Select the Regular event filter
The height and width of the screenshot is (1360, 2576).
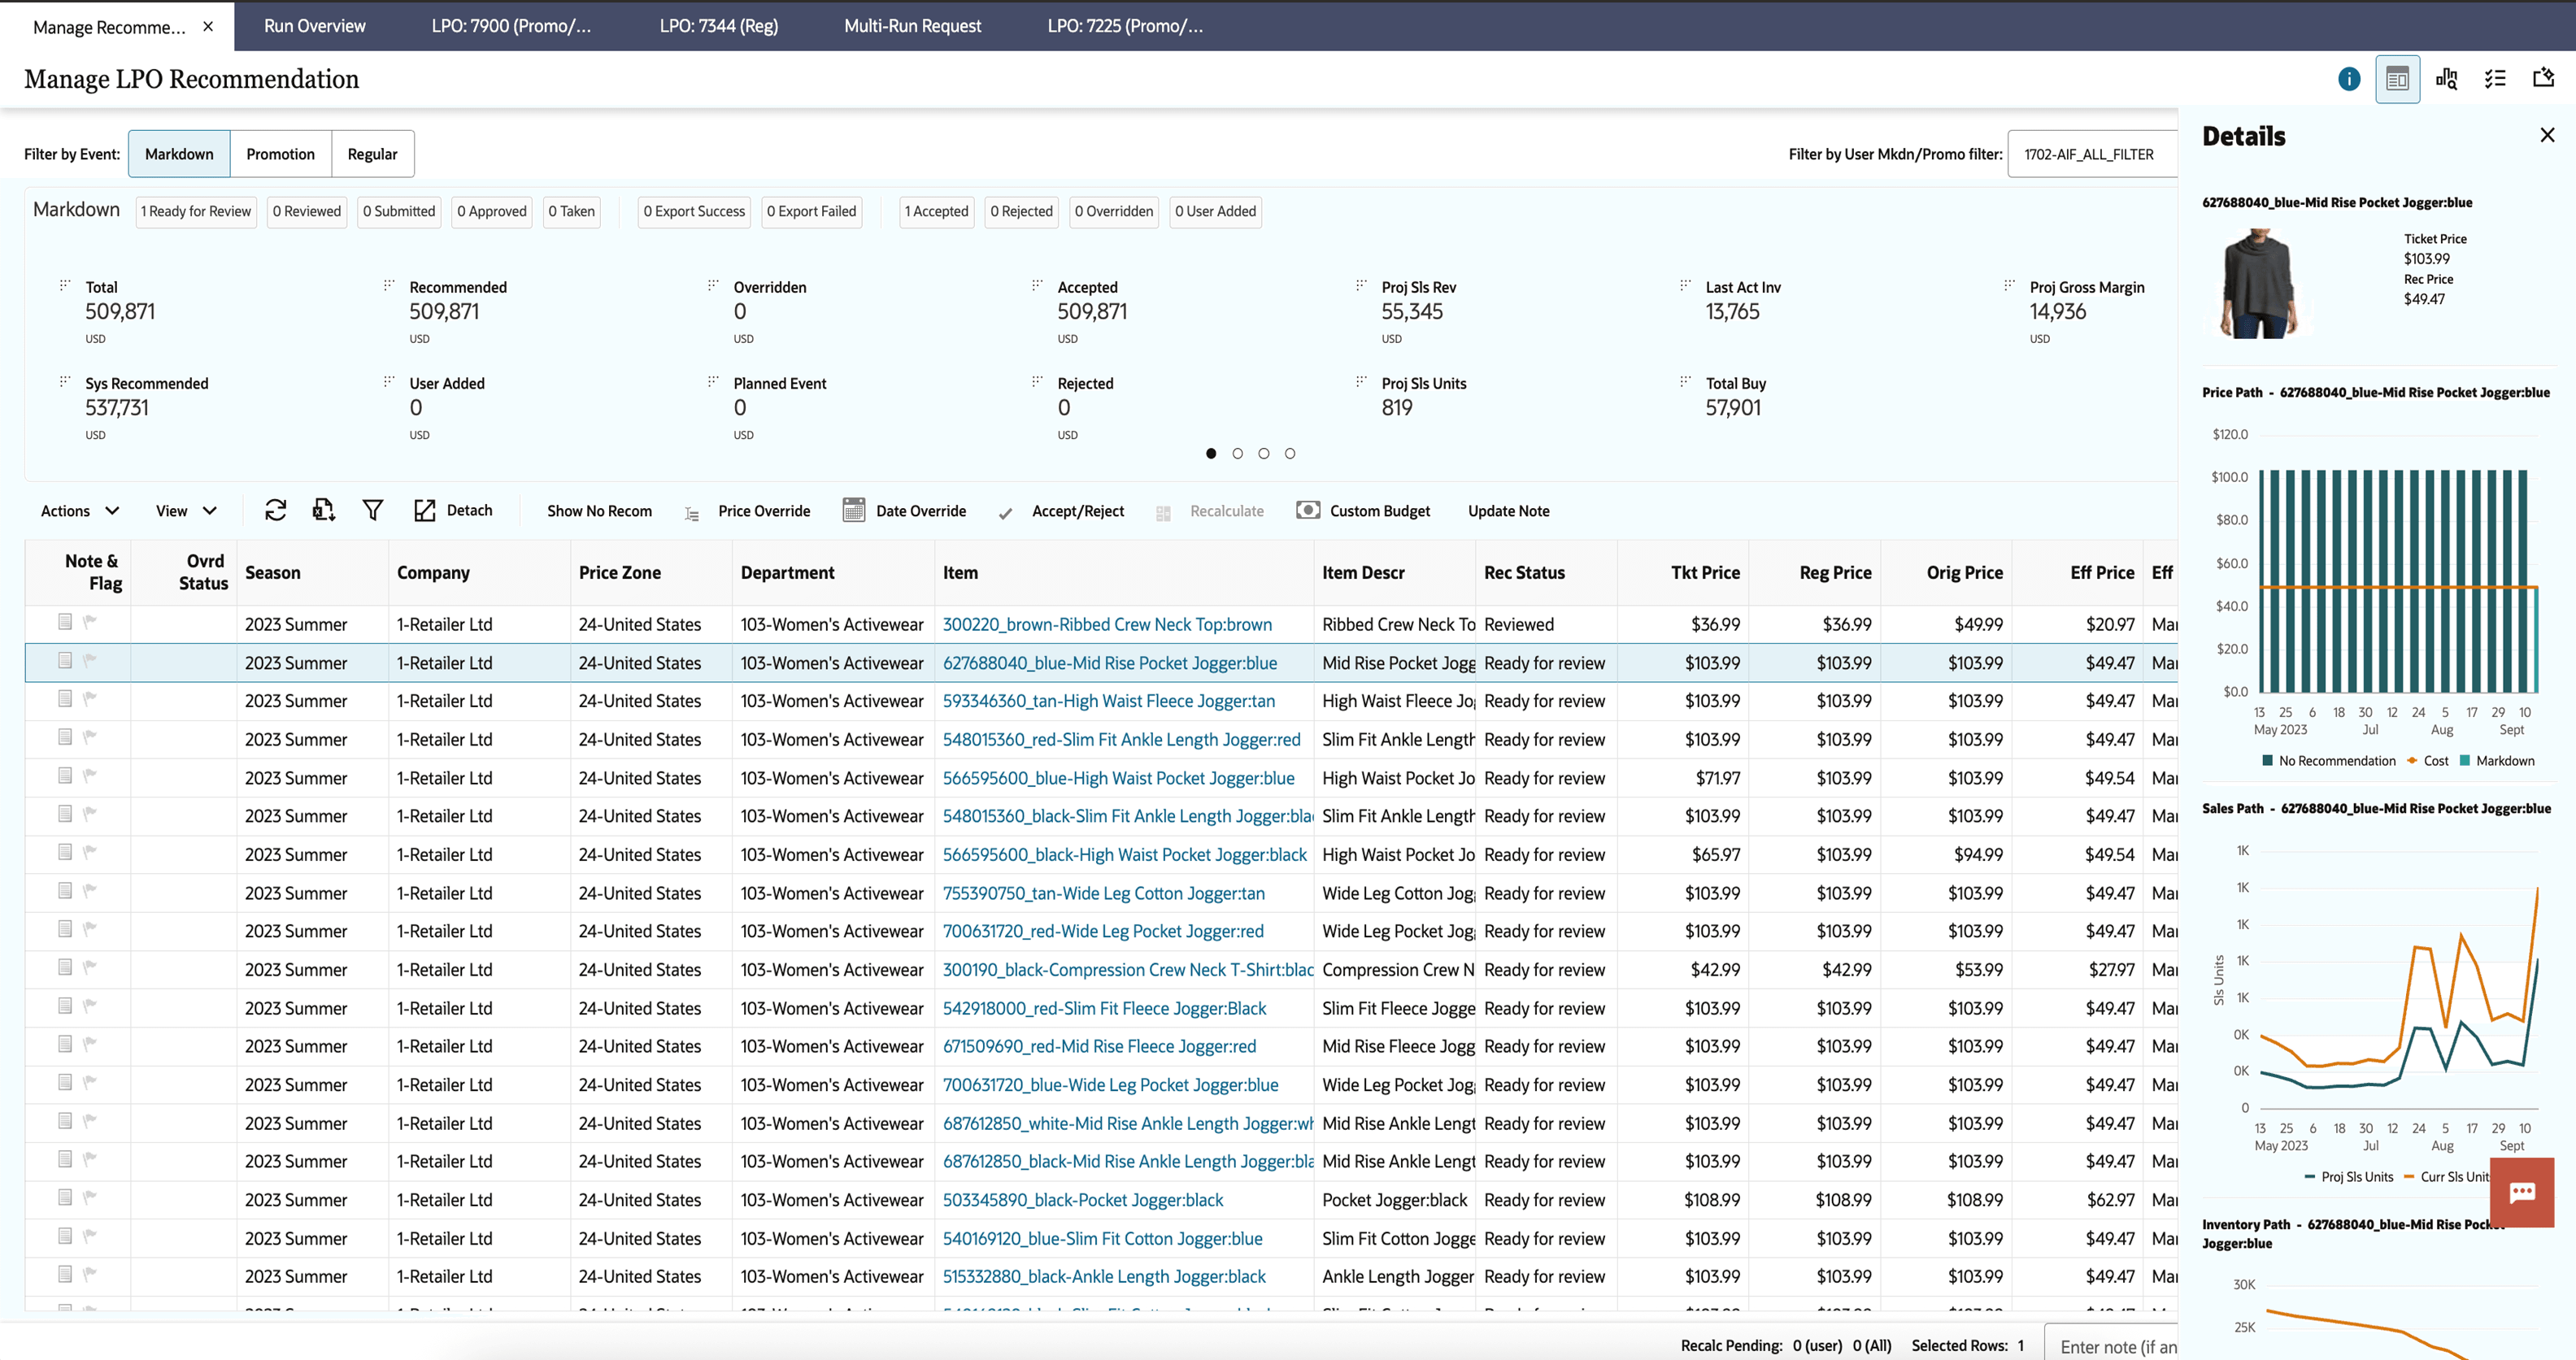[372, 154]
